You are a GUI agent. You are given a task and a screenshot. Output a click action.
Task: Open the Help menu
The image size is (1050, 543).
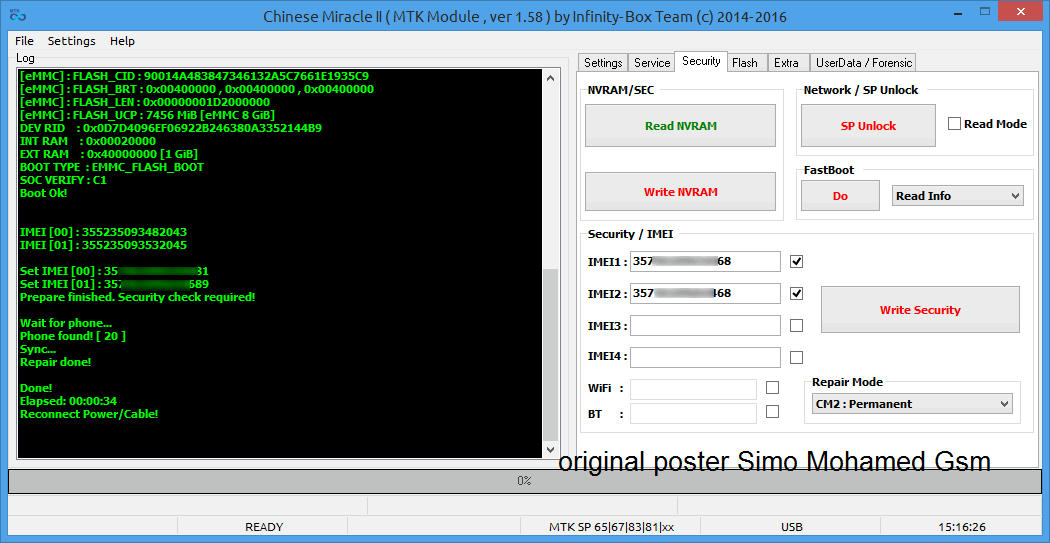point(123,41)
